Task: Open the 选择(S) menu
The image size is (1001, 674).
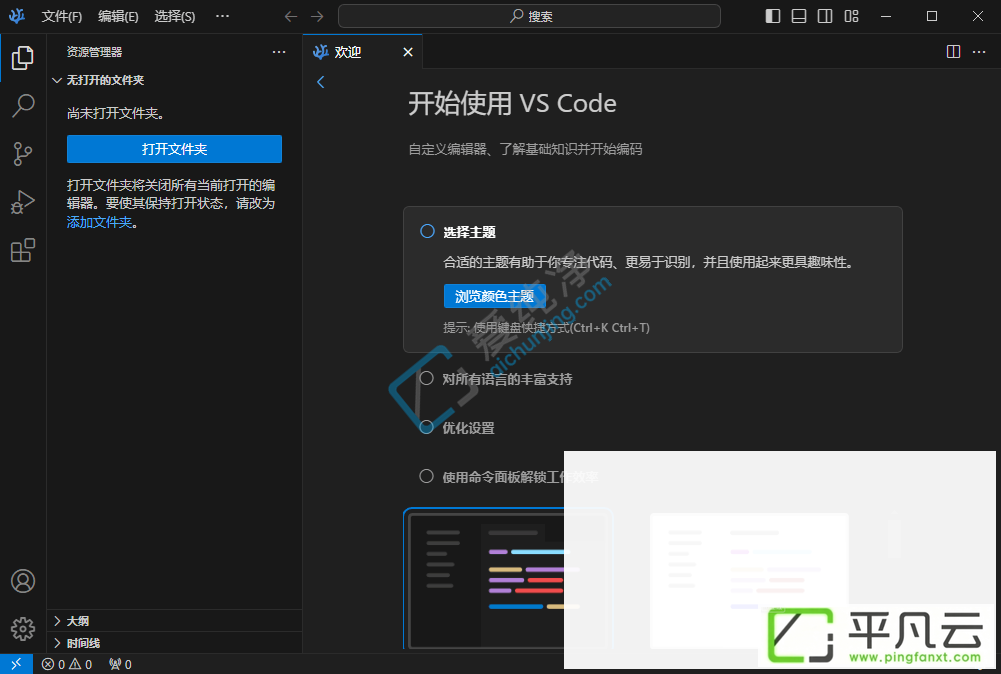Action: [175, 17]
